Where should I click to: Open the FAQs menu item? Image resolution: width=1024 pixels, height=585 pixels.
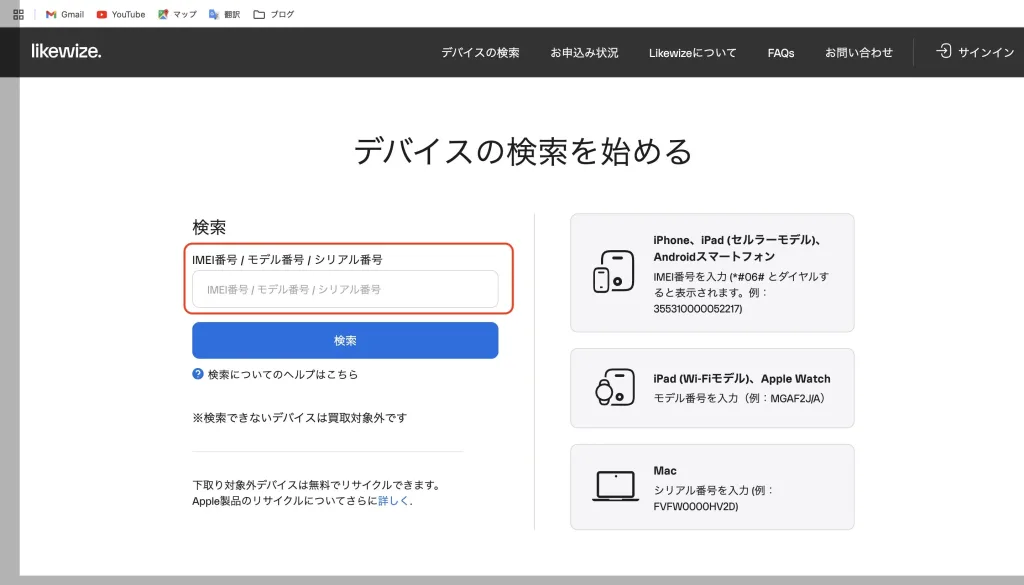(x=780, y=53)
